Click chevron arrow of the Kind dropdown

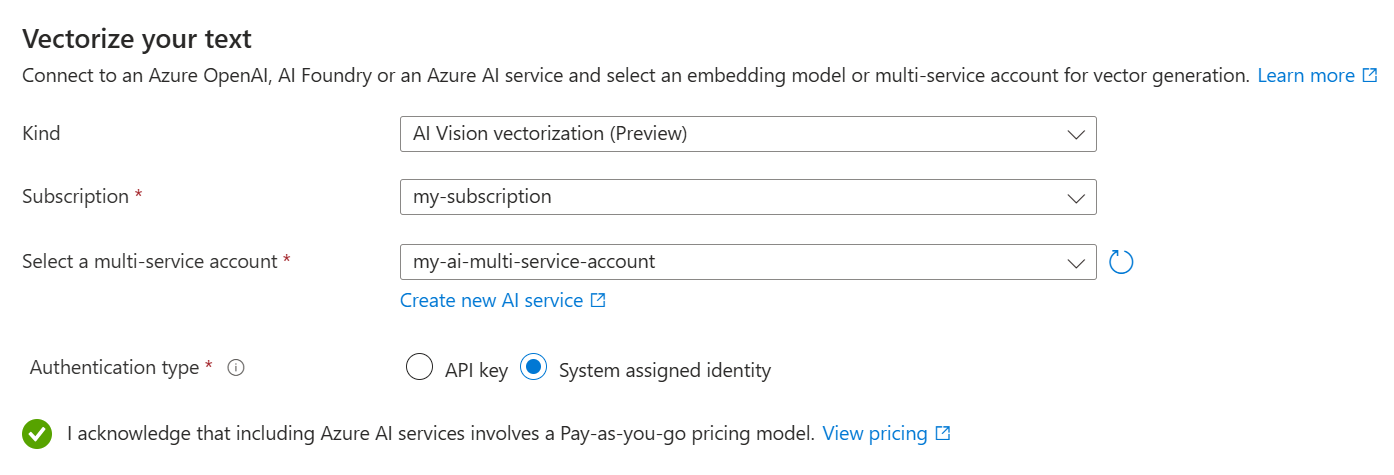[1076, 134]
